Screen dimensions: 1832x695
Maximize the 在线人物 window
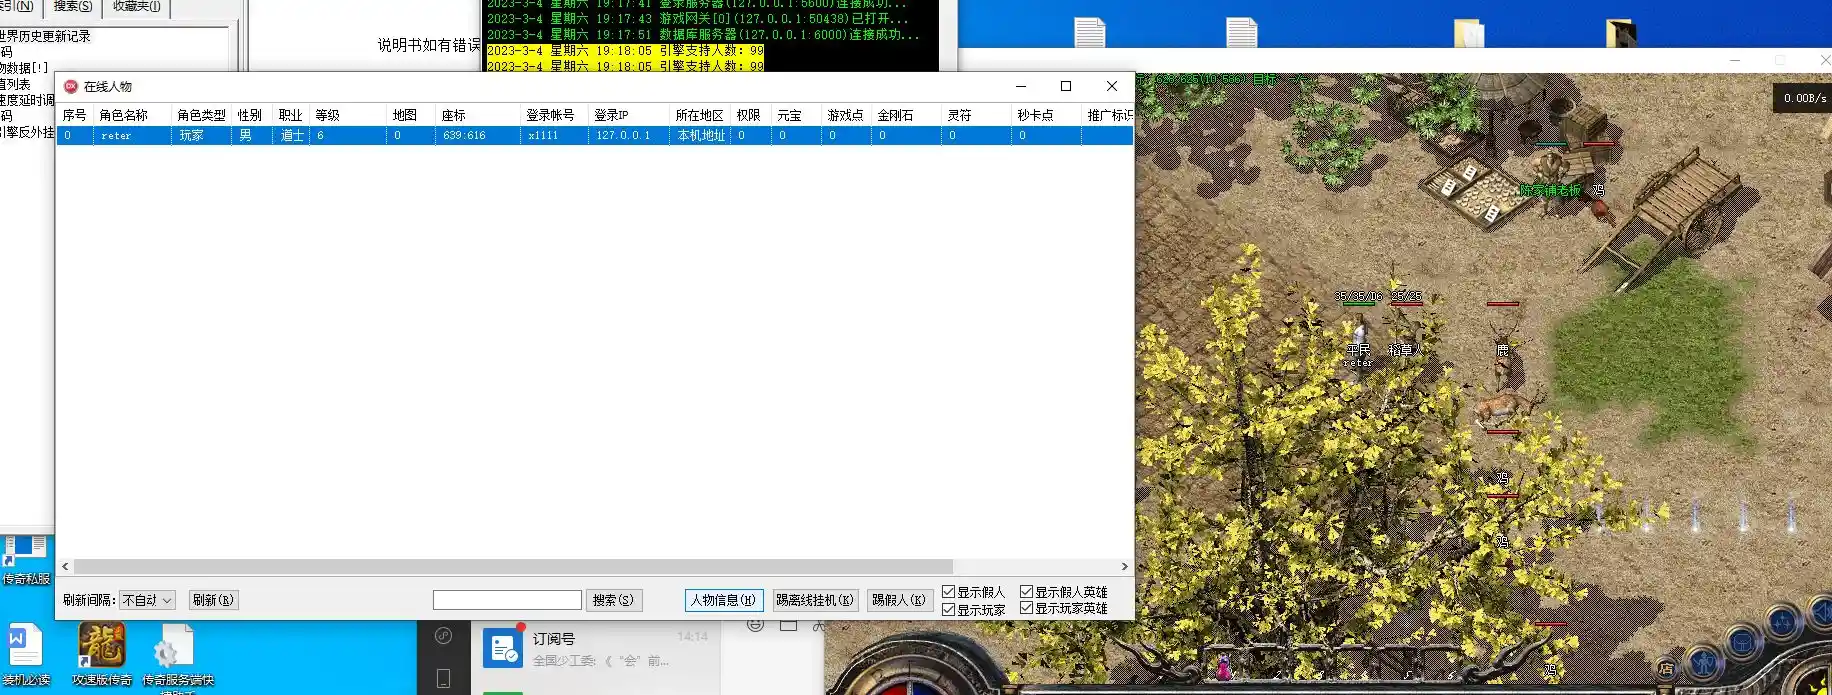[x=1066, y=86]
